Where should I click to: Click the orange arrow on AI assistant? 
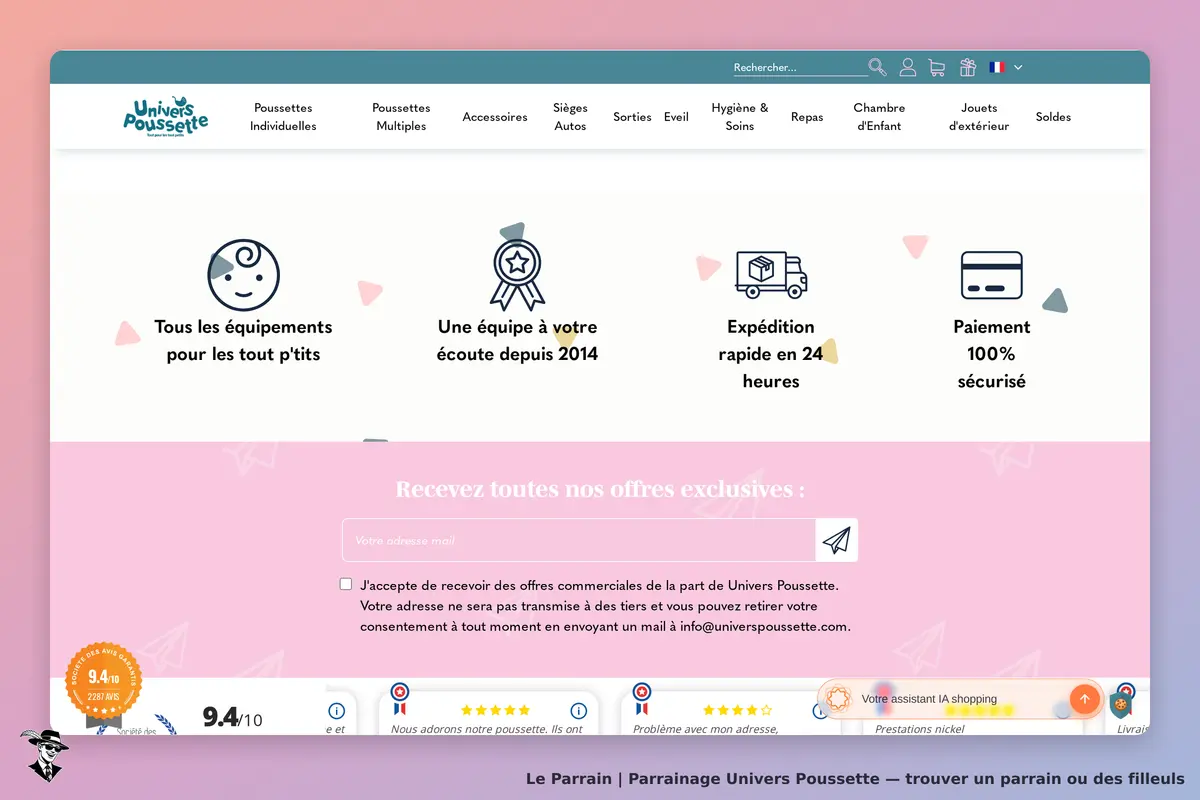coord(1084,699)
